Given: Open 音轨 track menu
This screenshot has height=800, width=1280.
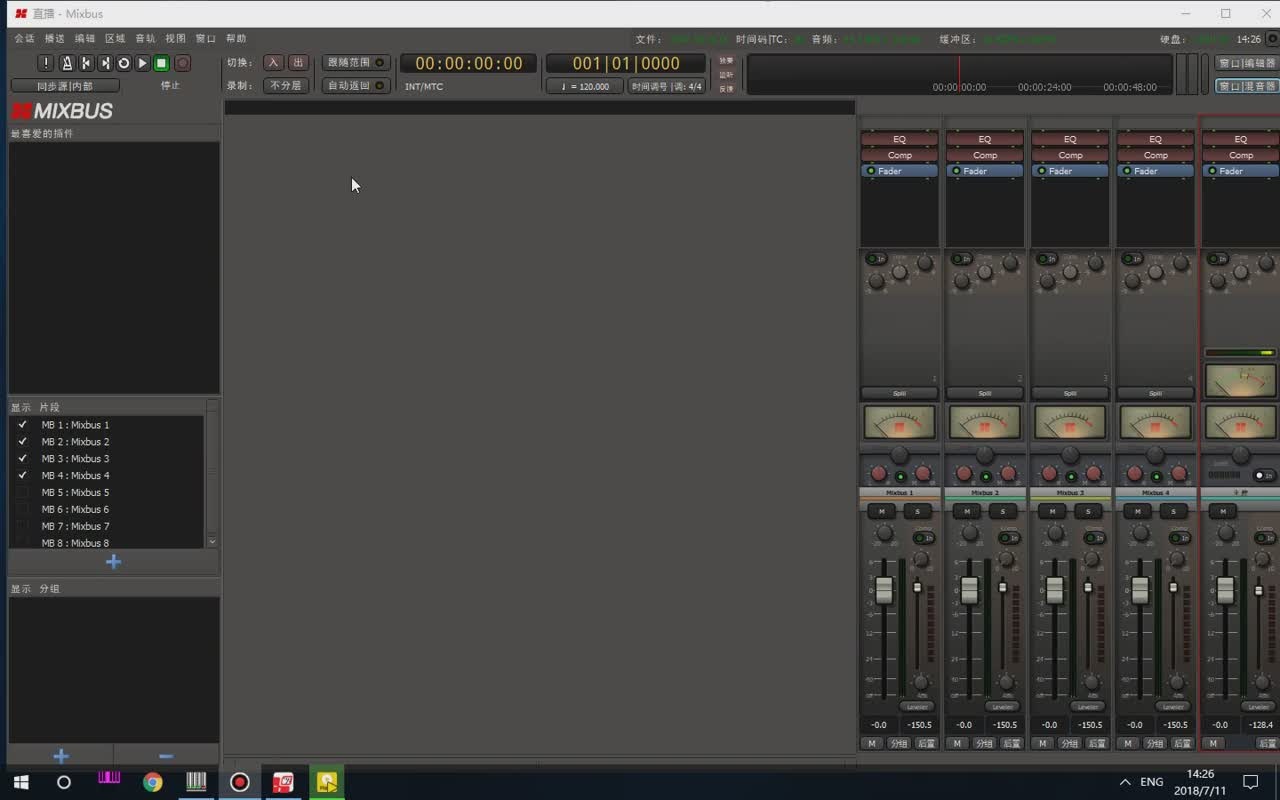Looking at the screenshot, I should pyautogui.click(x=145, y=39).
